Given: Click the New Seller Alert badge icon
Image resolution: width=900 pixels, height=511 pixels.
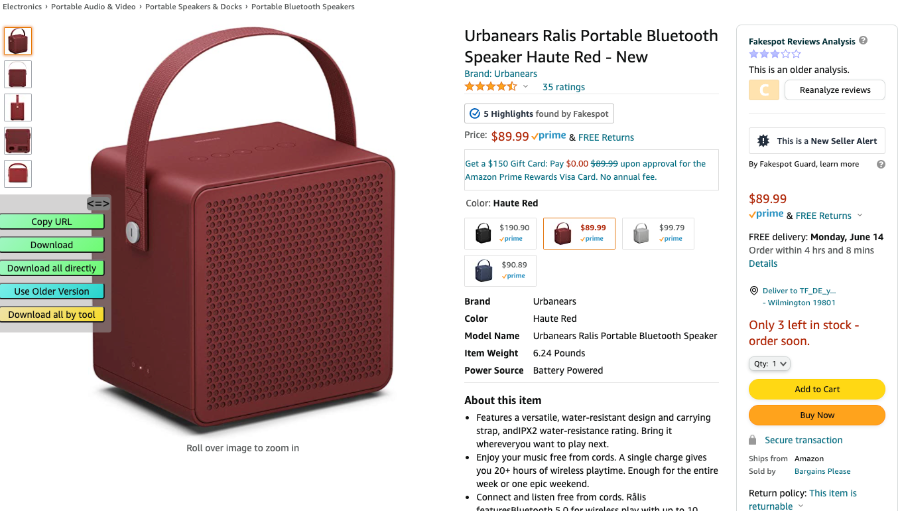Looking at the screenshot, I should point(763,141).
